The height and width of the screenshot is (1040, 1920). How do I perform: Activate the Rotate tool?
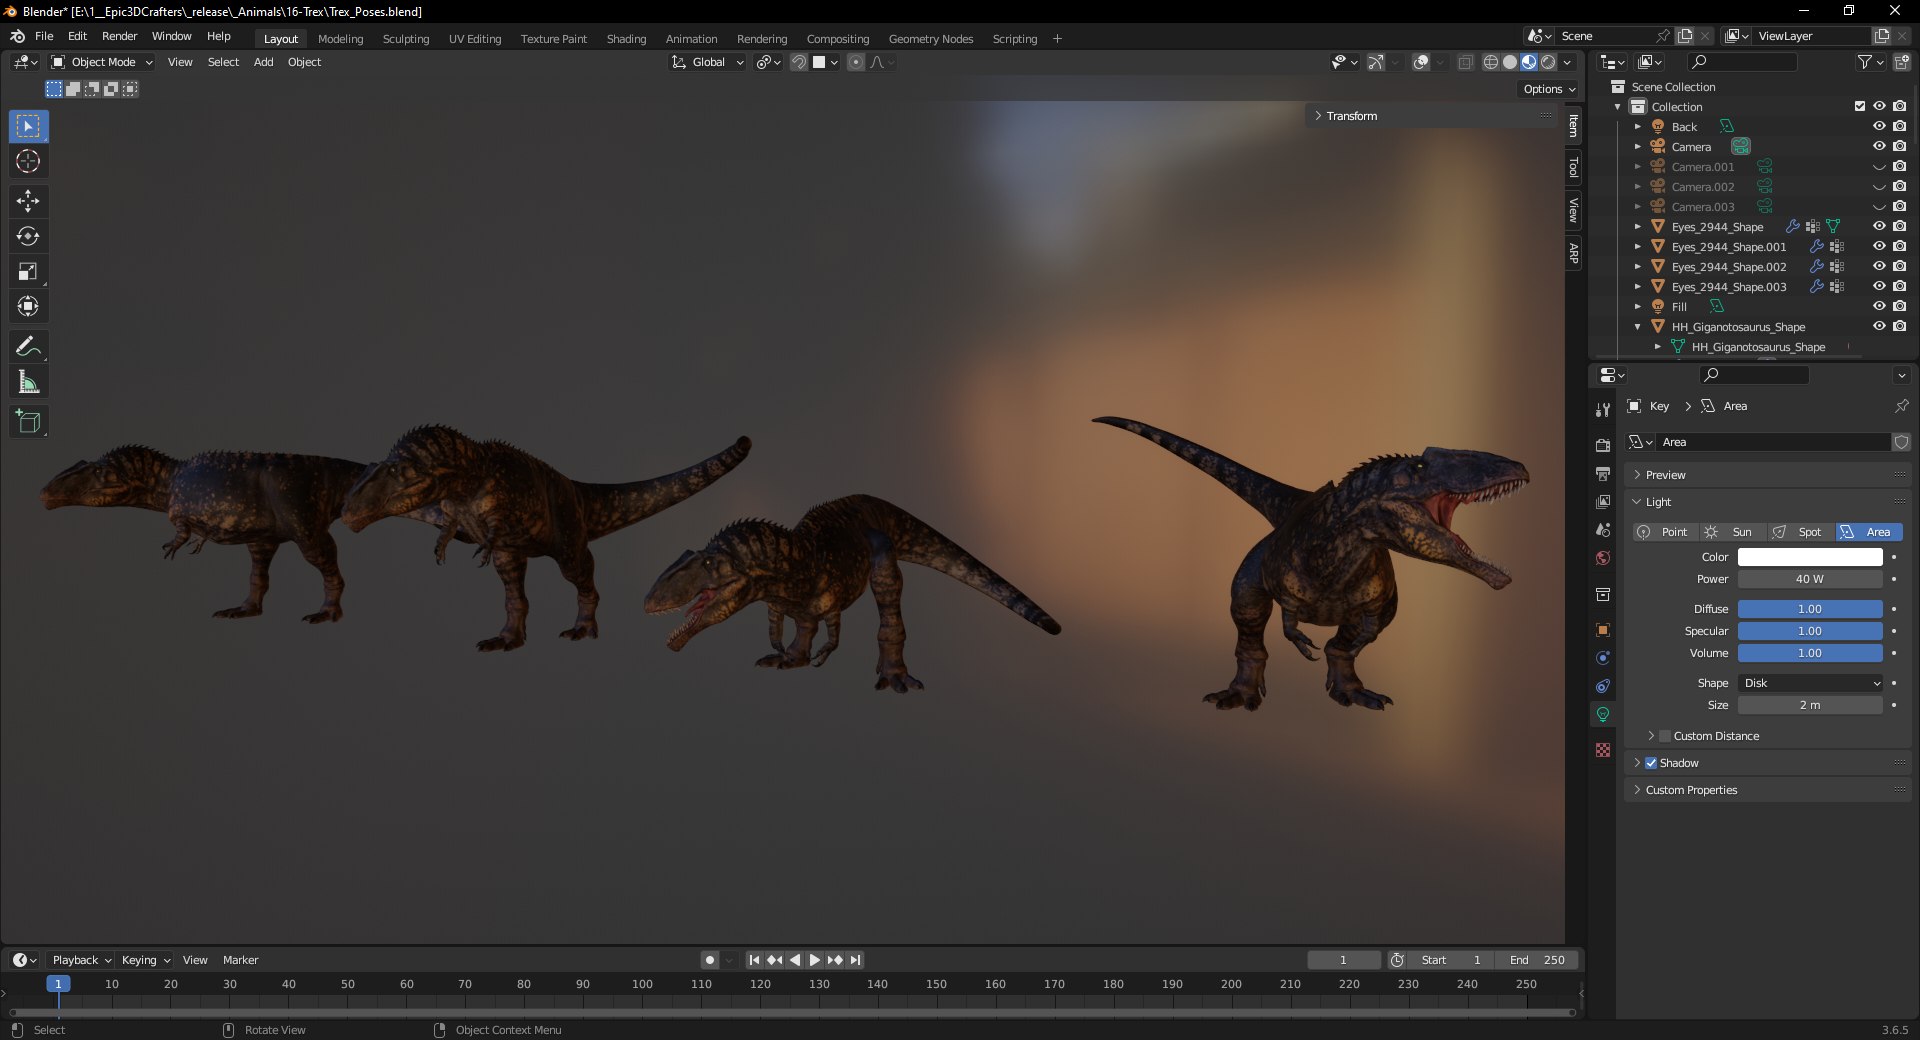pyautogui.click(x=28, y=236)
